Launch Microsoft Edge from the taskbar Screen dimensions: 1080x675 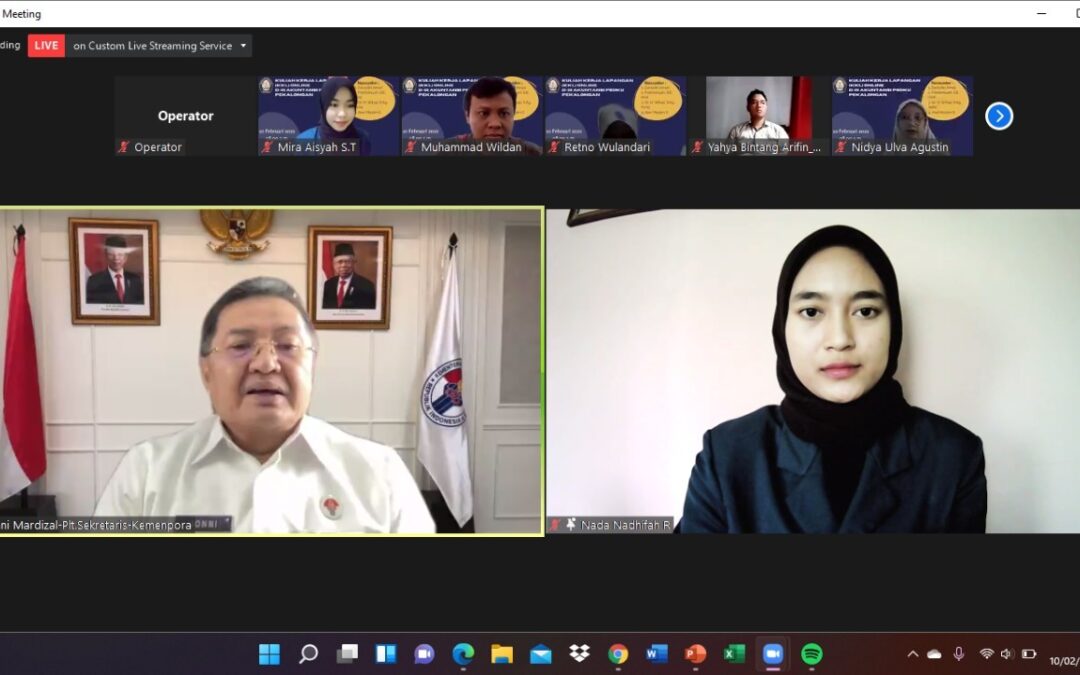(463, 654)
